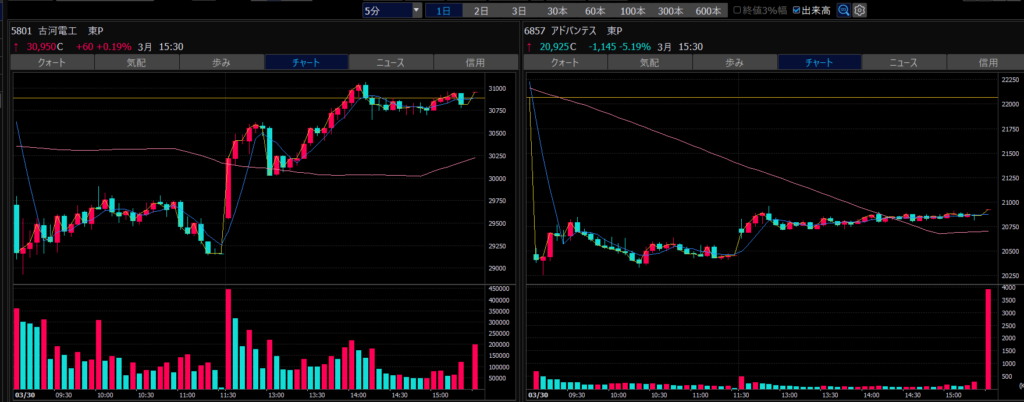This screenshot has height=402, width=1024.
Task: Open chart settings via the gear icon
Action: [x=859, y=10]
